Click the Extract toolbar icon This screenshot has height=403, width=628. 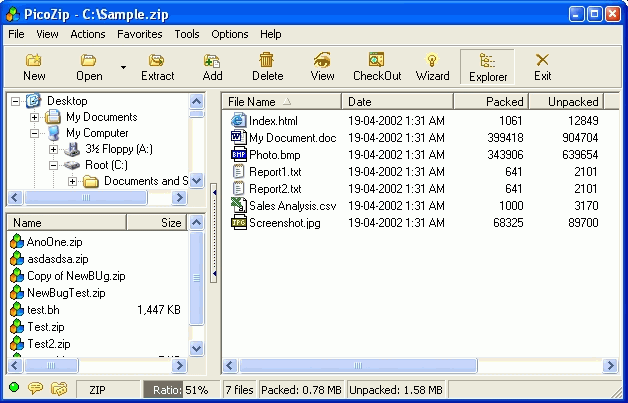(x=157, y=60)
